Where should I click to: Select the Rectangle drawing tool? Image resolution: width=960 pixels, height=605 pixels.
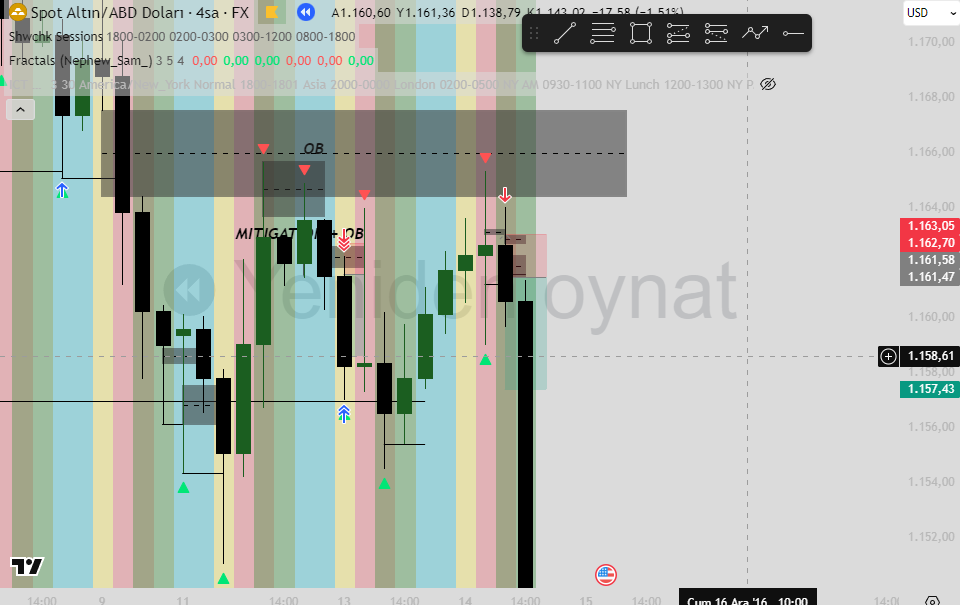tap(641, 33)
